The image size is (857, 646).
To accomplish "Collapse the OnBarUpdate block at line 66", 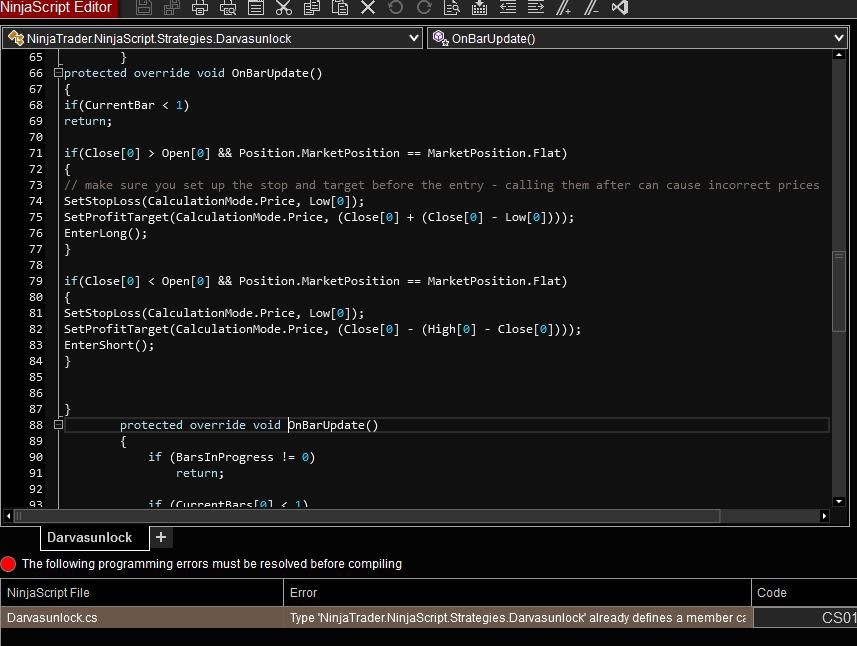I will coord(58,73).
